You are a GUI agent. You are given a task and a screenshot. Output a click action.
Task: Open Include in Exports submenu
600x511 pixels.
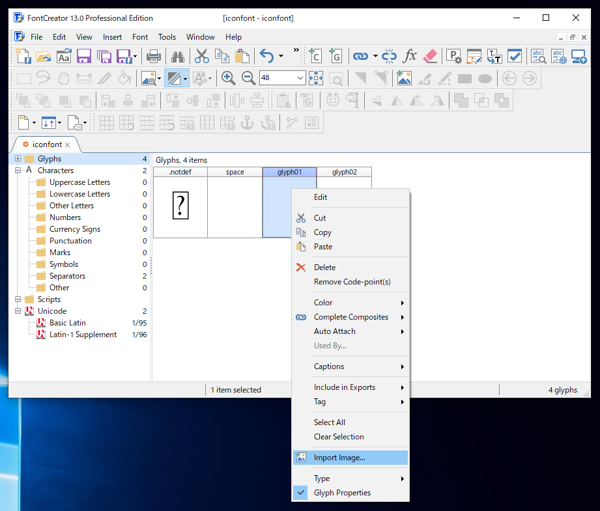pyautogui.click(x=351, y=387)
